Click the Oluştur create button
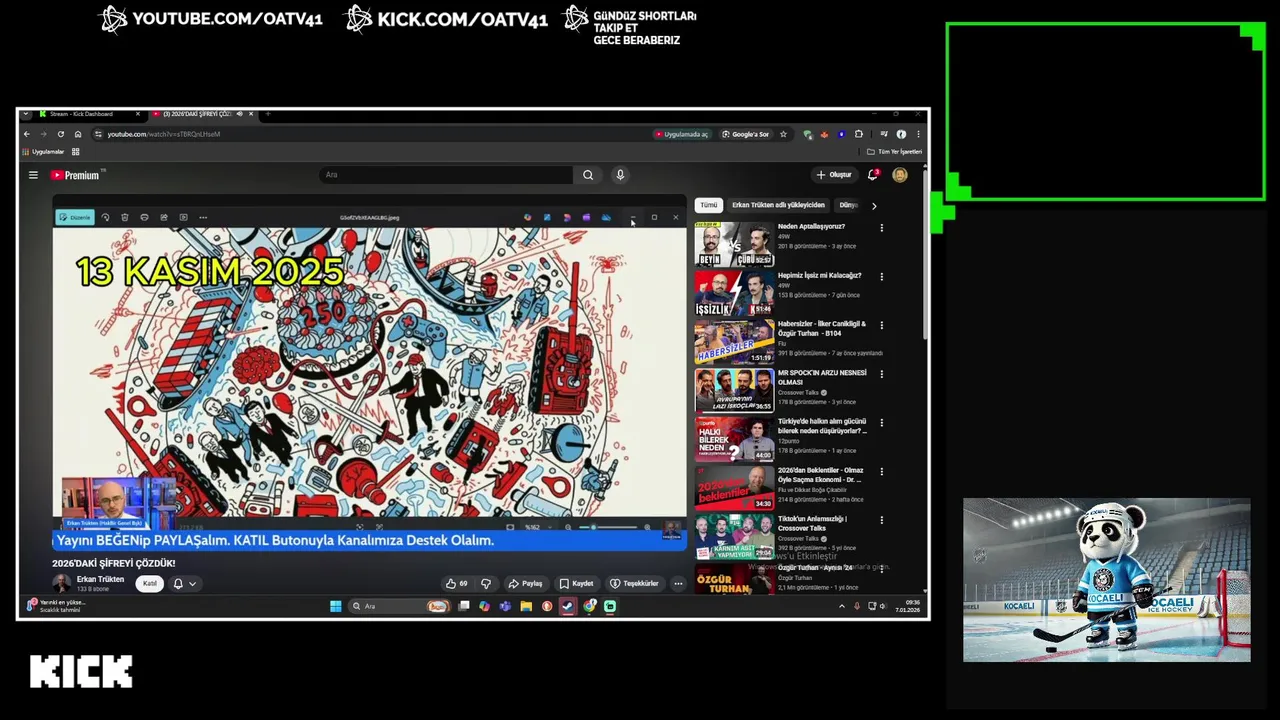This screenshot has width=1280, height=720. click(x=834, y=175)
